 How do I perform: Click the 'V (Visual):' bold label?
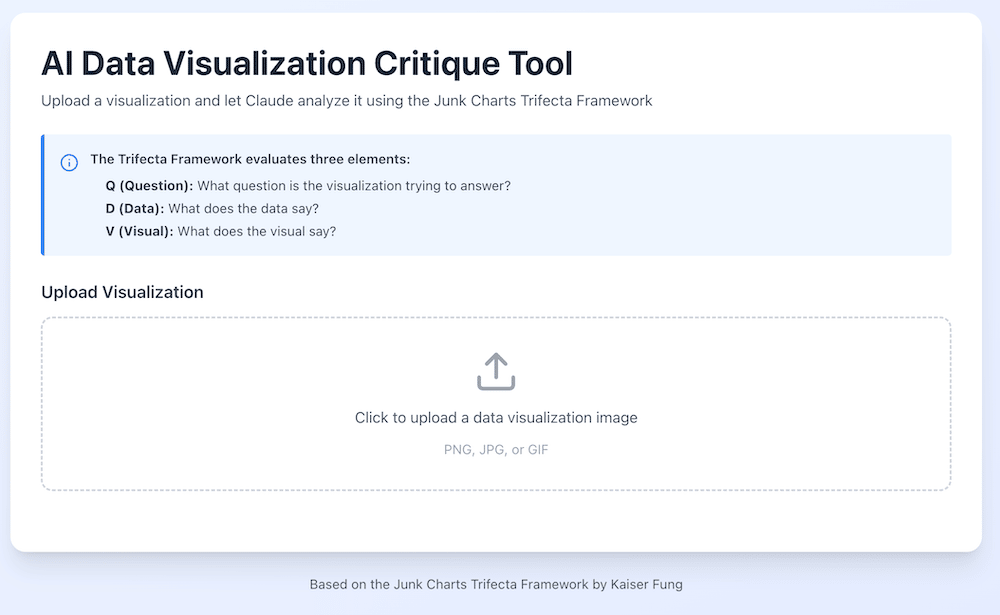(x=139, y=231)
